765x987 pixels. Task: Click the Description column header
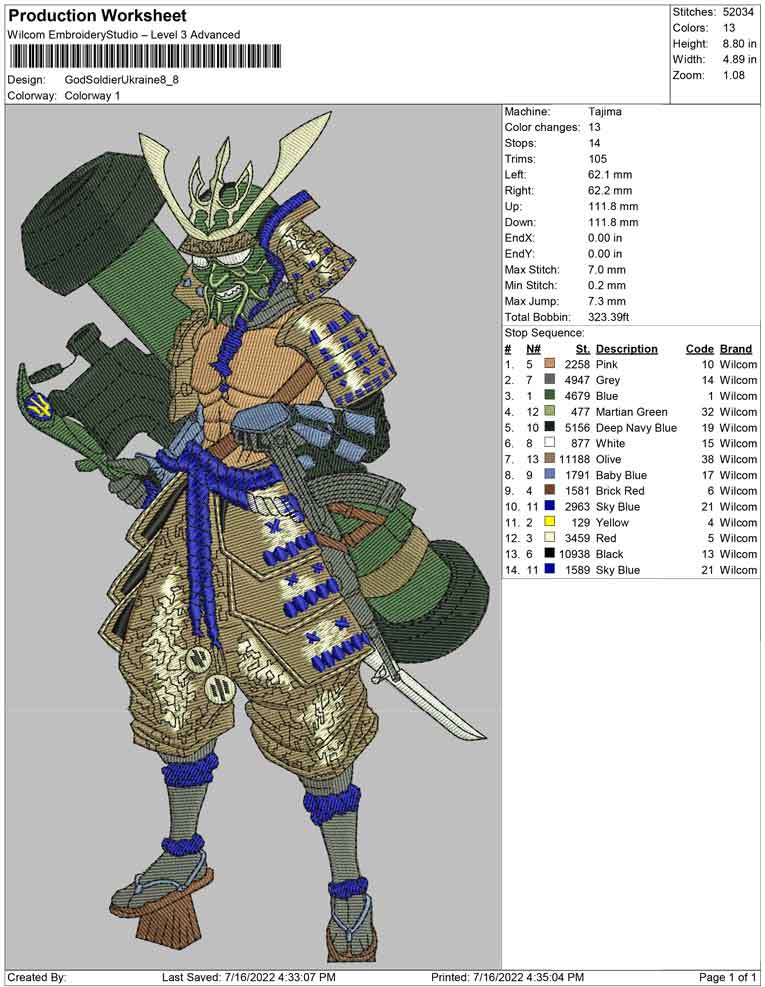pos(626,349)
